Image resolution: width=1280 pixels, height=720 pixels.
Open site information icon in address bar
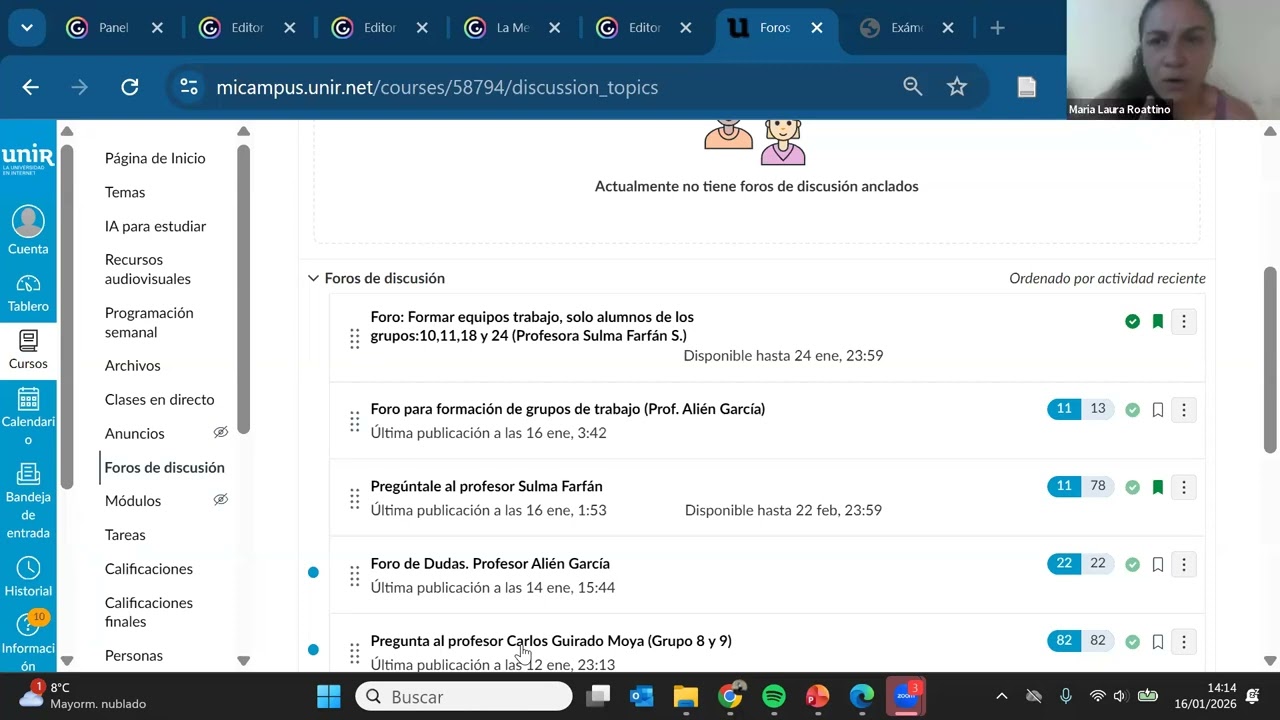coord(189,87)
